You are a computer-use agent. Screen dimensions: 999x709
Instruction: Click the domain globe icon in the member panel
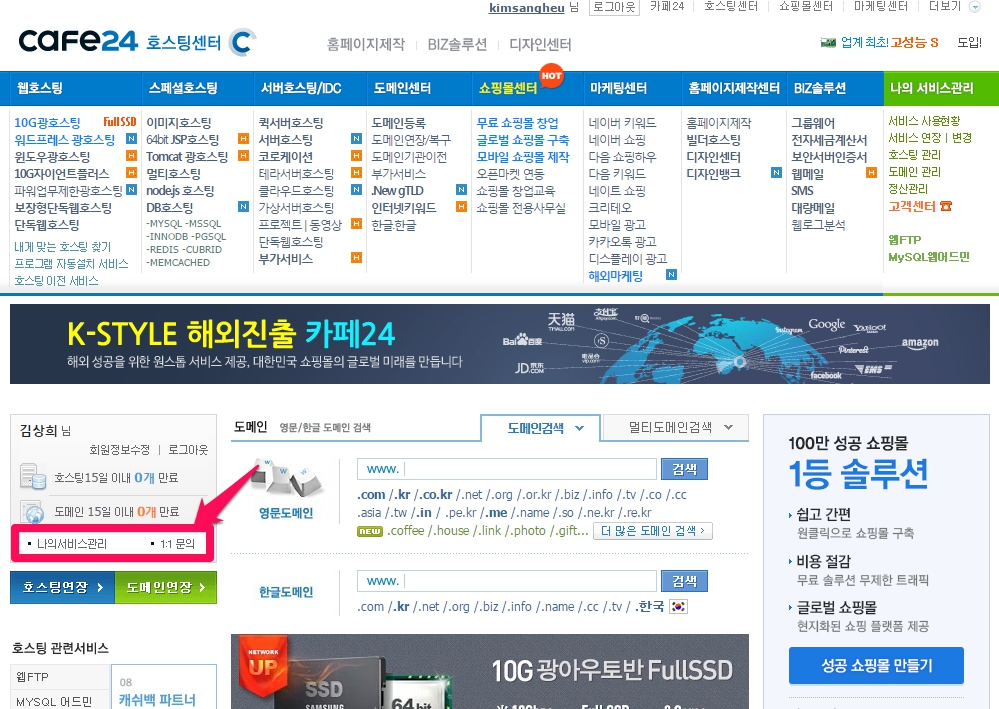(x=34, y=512)
